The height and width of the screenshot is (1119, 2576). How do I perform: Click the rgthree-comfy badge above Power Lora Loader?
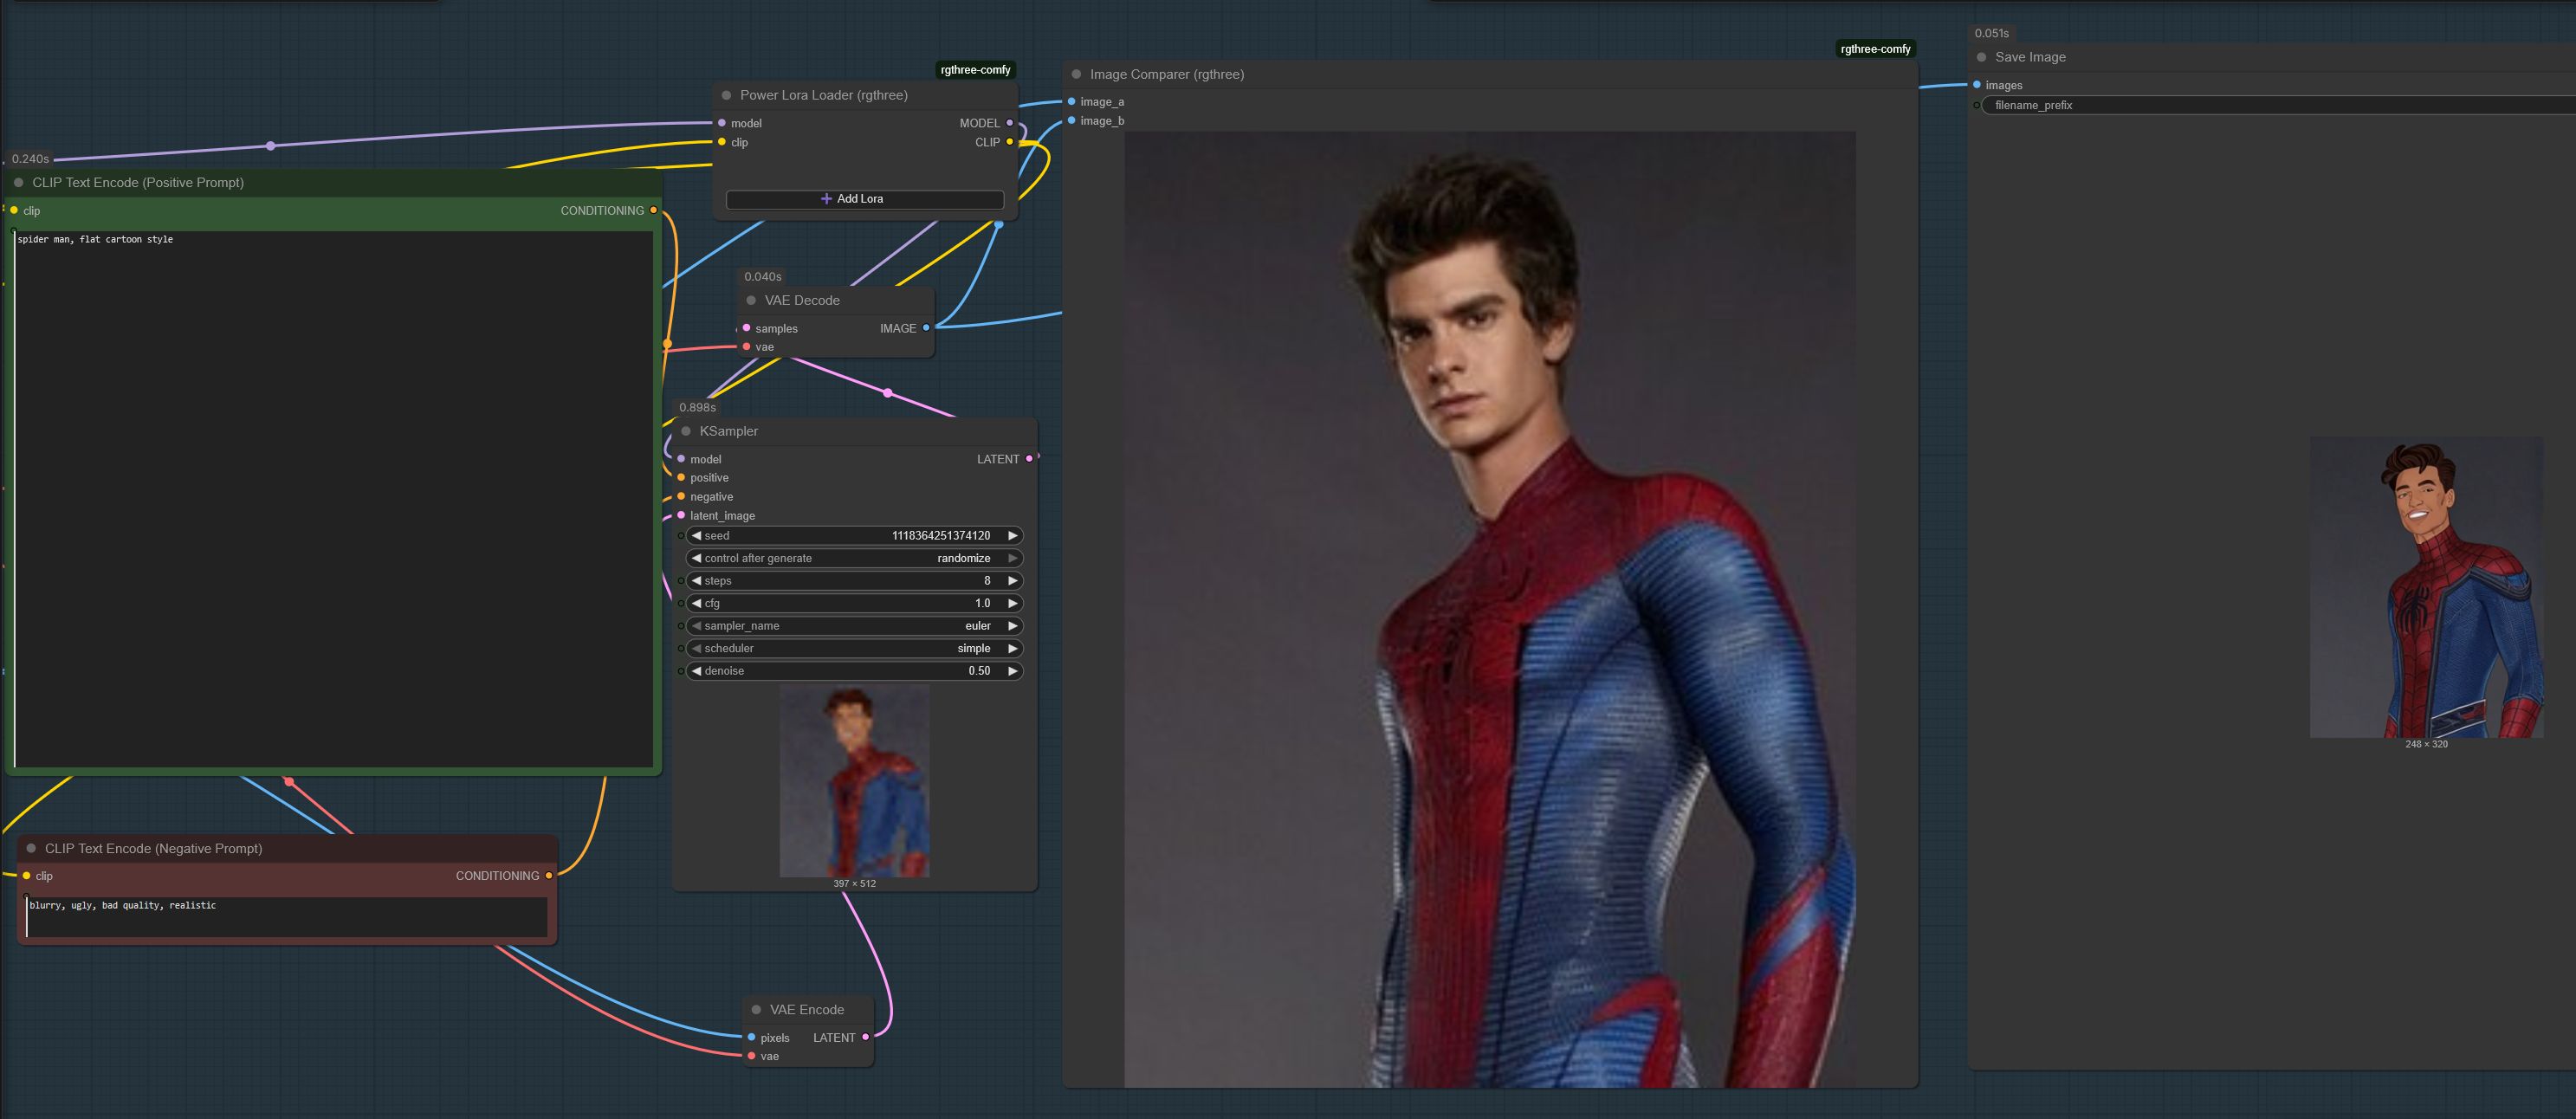[975, 70]
